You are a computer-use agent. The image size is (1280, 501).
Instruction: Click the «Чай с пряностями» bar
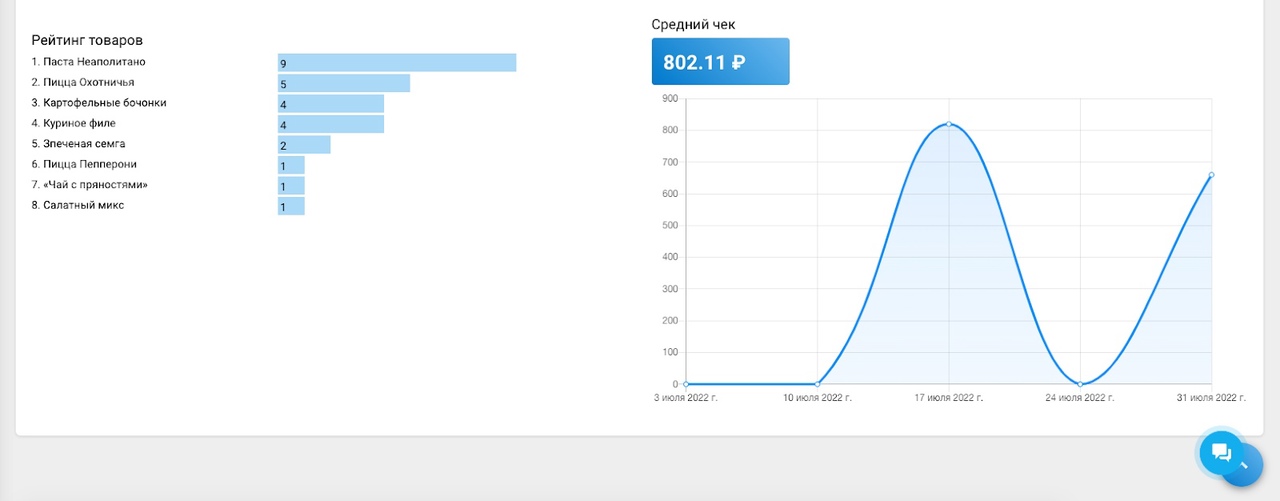pos(291,186)
